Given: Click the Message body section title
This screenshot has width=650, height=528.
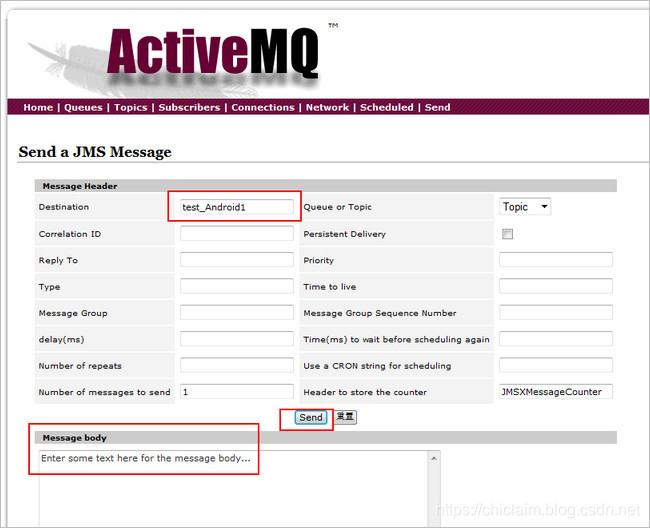Looking at the screenshot, I should pyautogui.click(x=75, y=438).
